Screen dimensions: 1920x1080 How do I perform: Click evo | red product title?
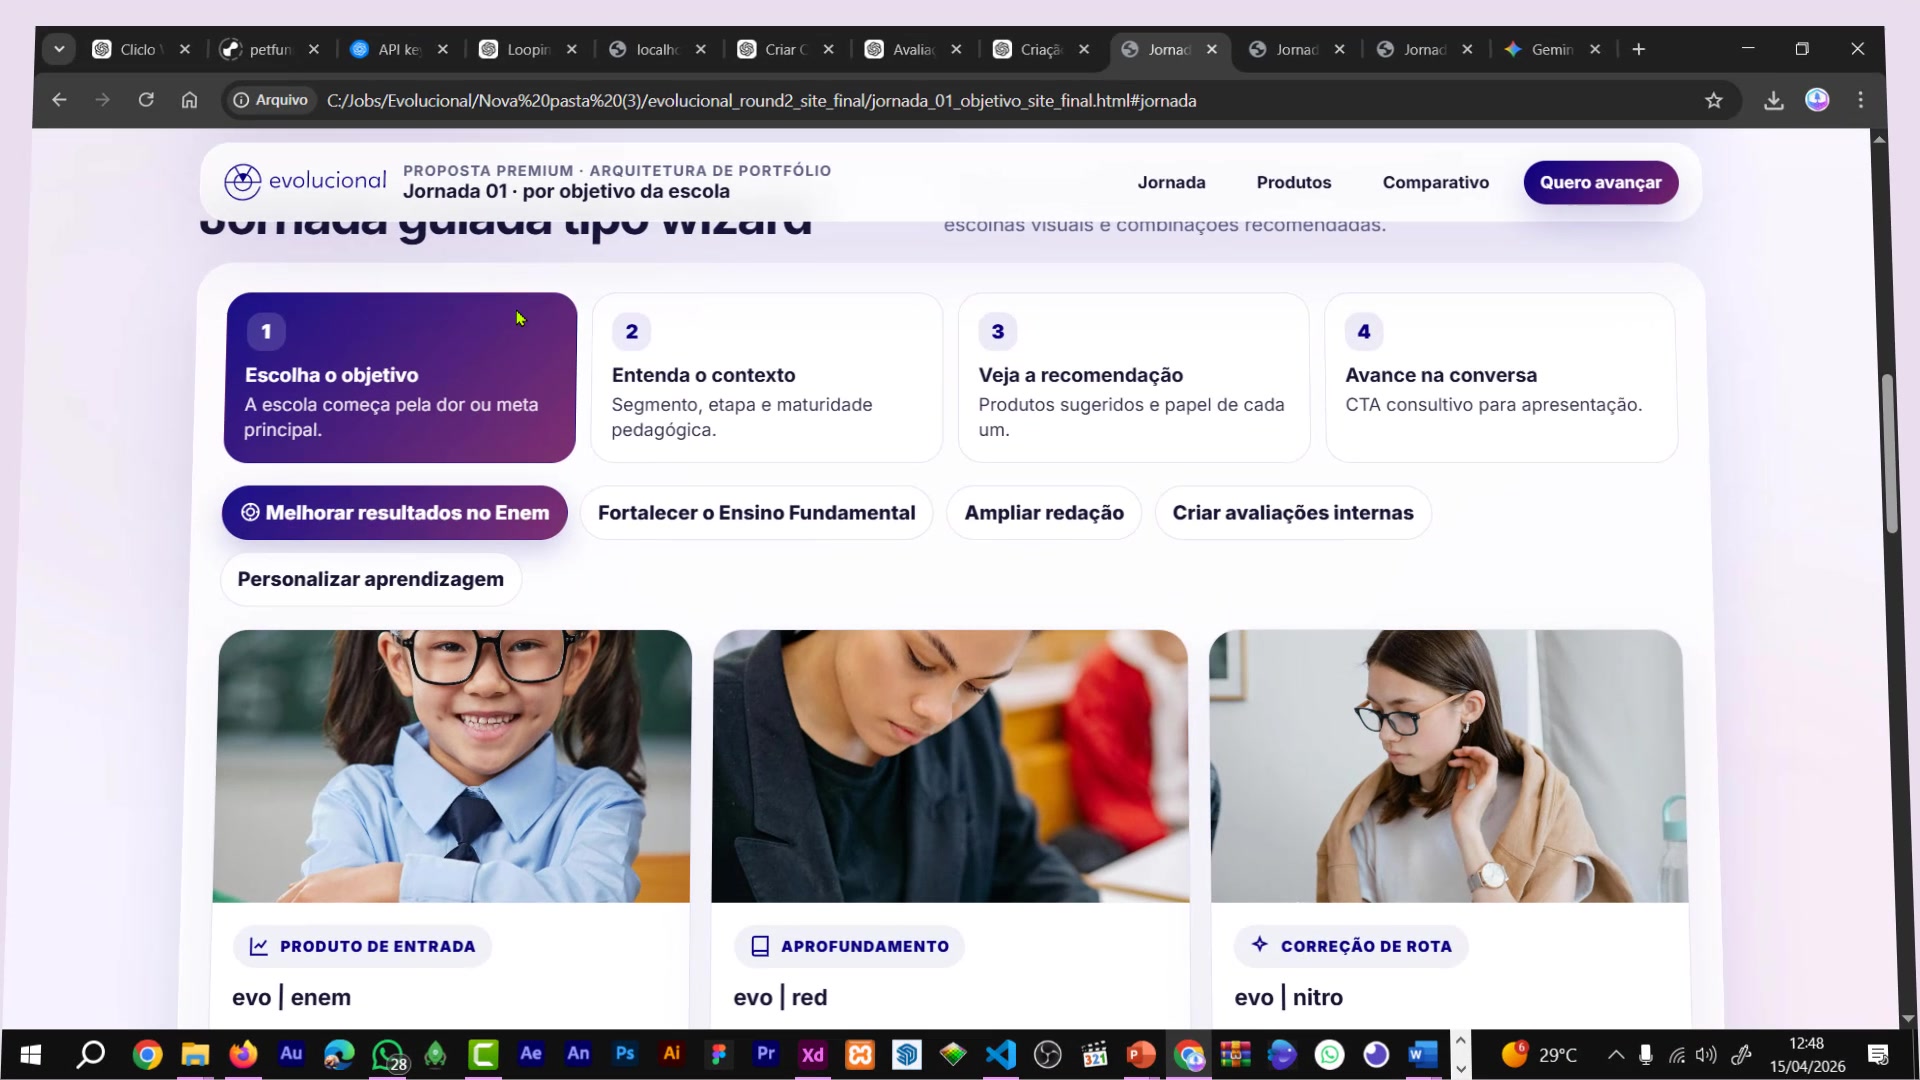[x=780, y=997]
